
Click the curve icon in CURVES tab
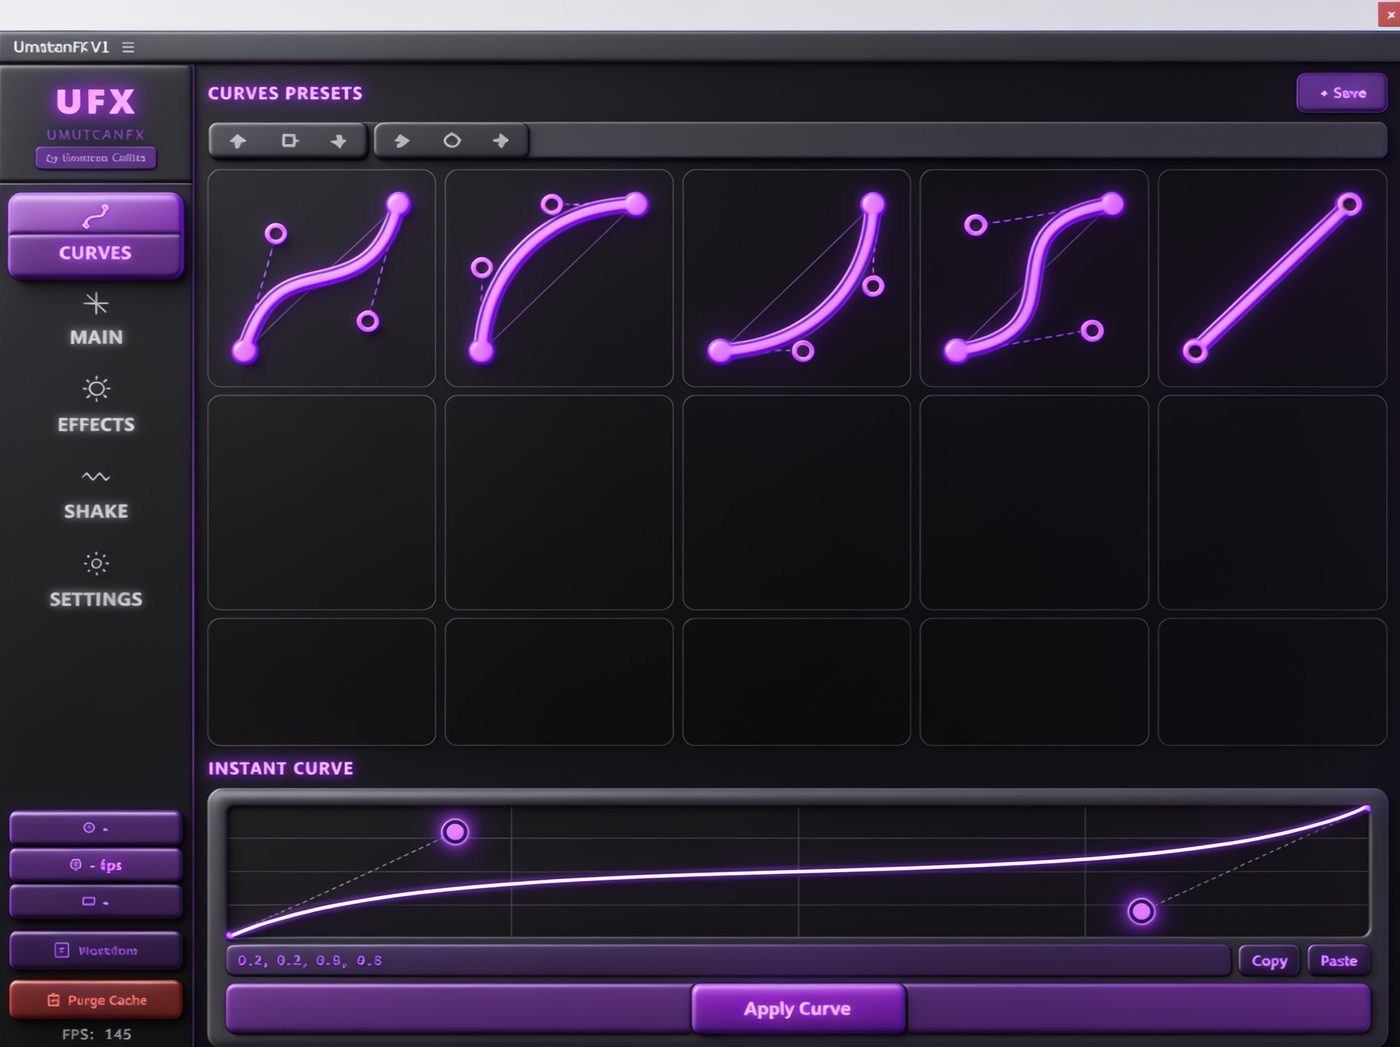coord(95,216)
